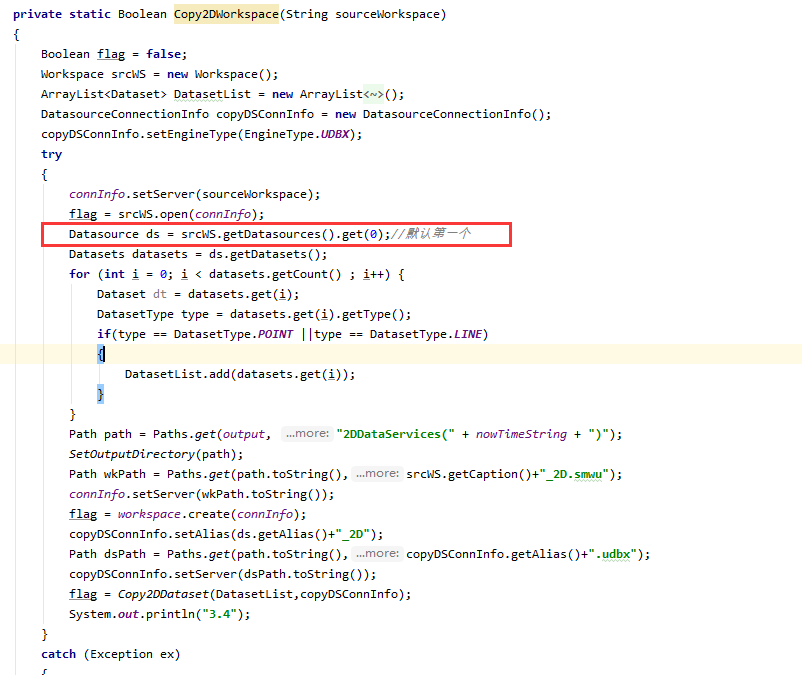Click the Copy2DWorkspace method name
This screenshot has width=802, height=675.
[x=226, y=14]
